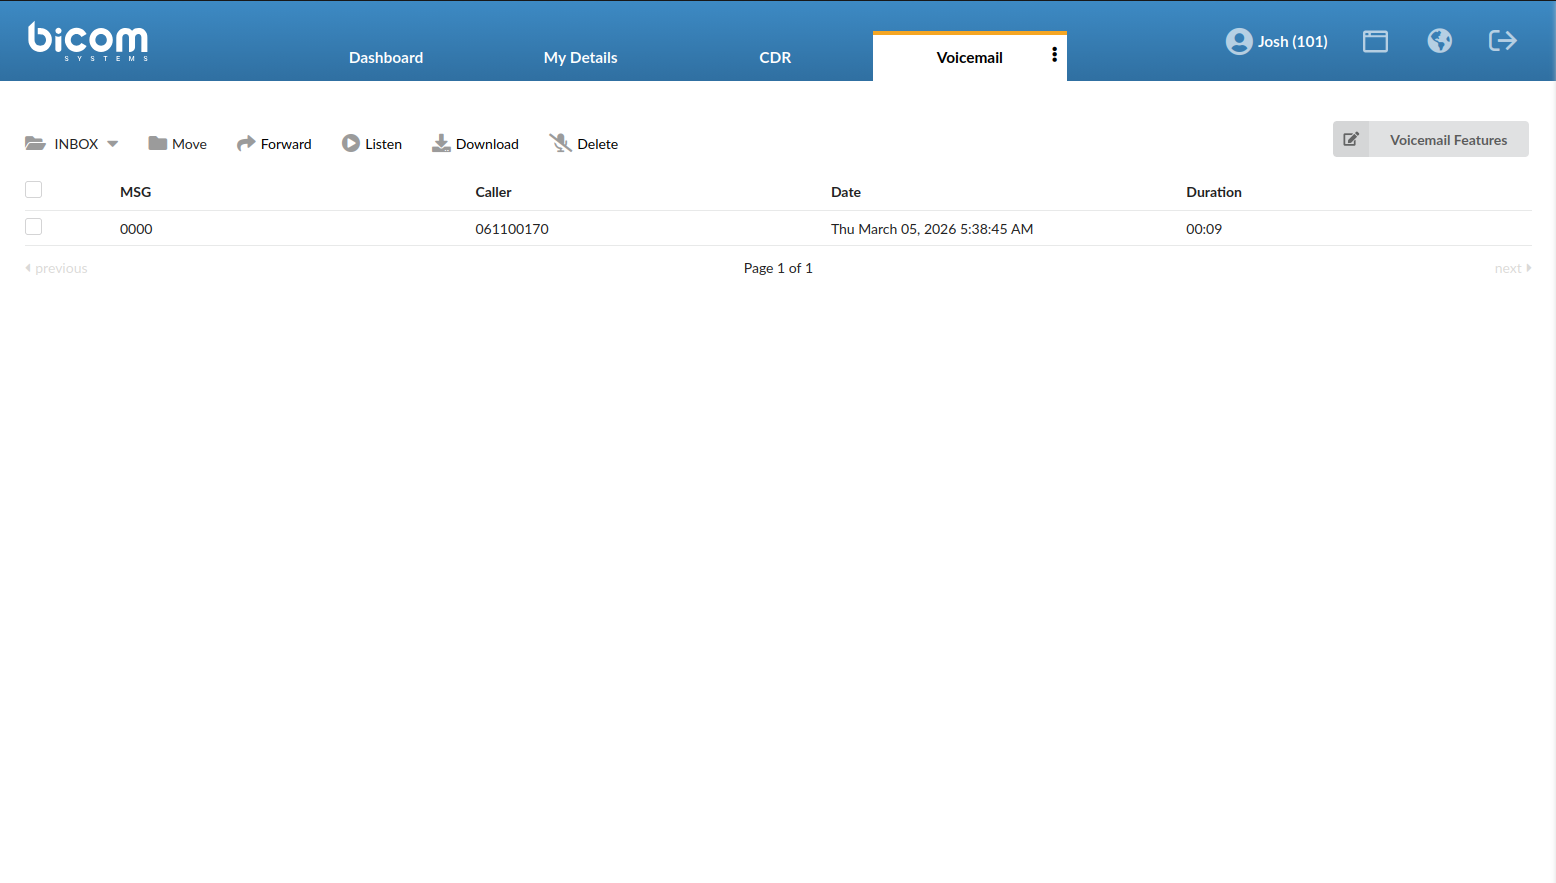The image size is (1556, 883).
Task: Open the globe language icon
Action: (1440, 40)
